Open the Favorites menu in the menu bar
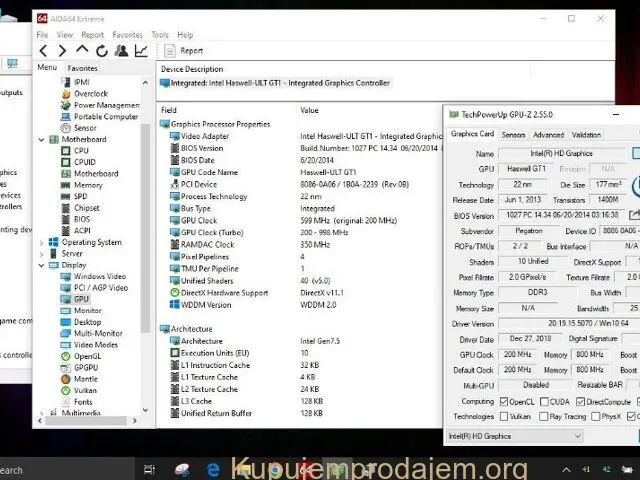The width and height of the screenshot is (640, 480). click(127, 34)
